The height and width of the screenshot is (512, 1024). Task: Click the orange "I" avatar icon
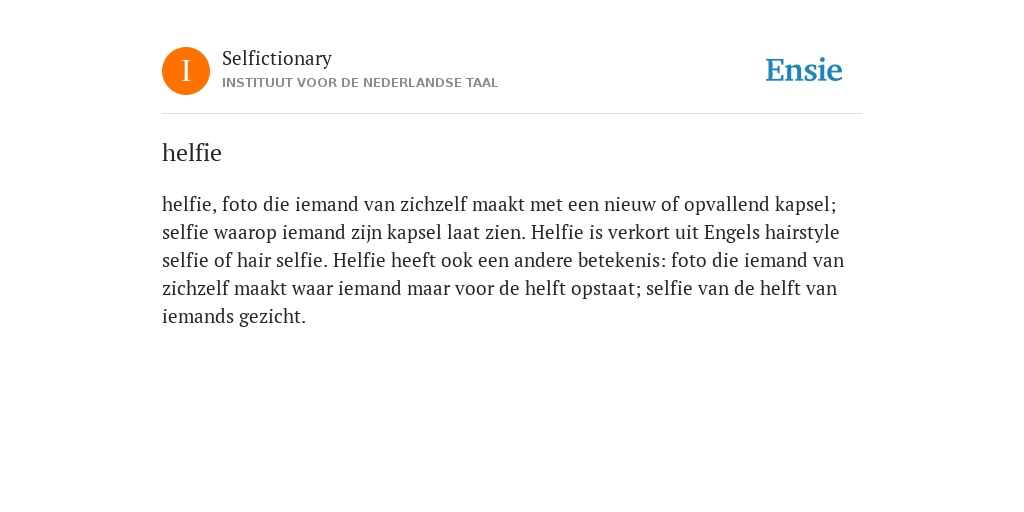(186, 71)
